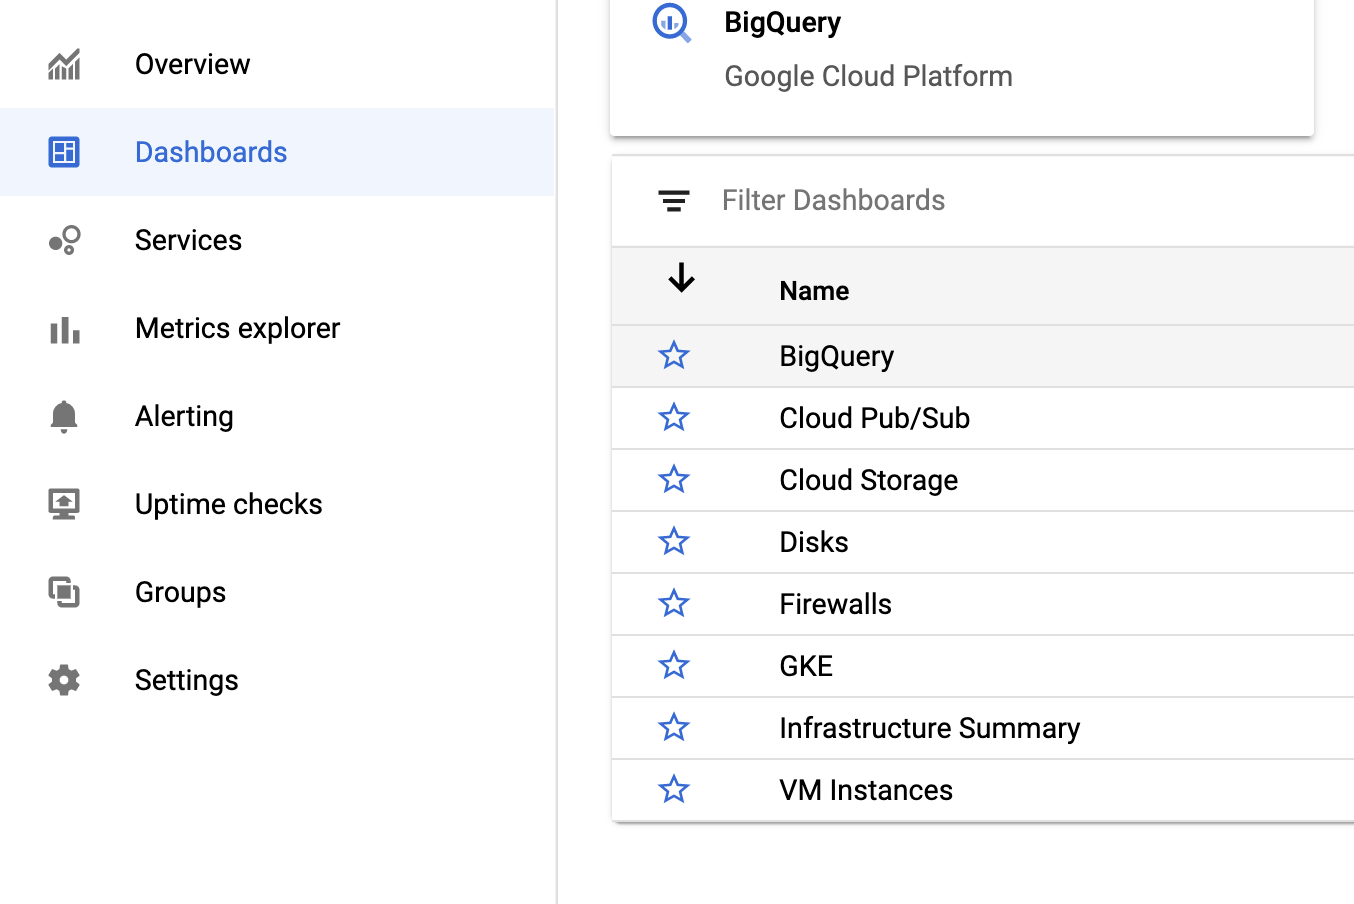Click the filter lines icon
The height and width of the screenshot is (904, 1354).
click(x=674, y=201)
